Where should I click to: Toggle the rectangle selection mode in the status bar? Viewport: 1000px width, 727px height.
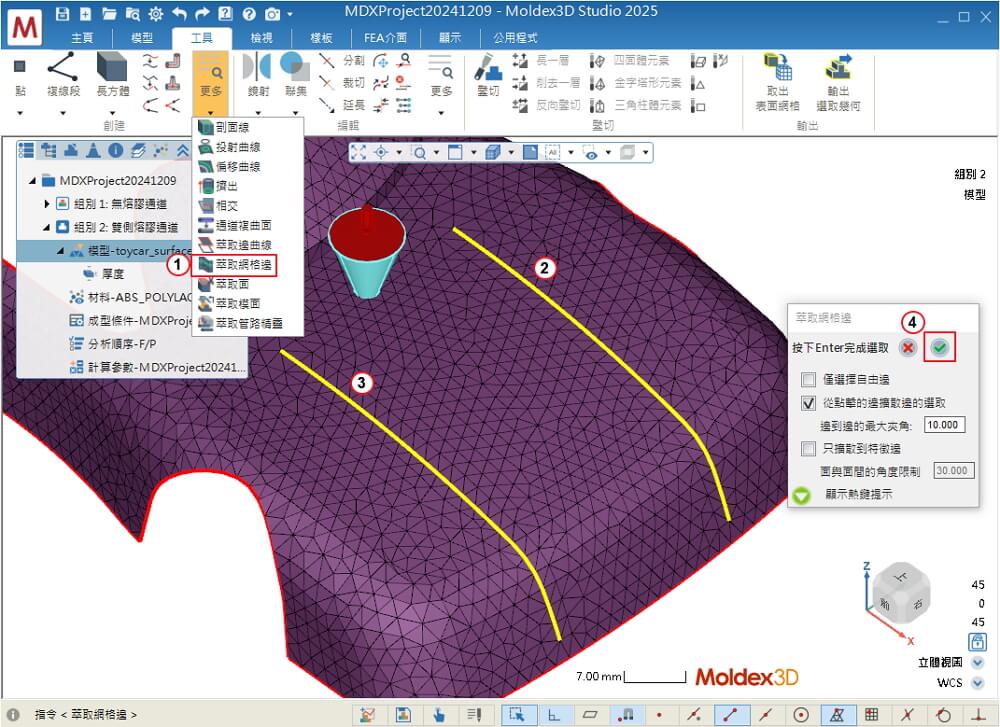coord(517,715)
